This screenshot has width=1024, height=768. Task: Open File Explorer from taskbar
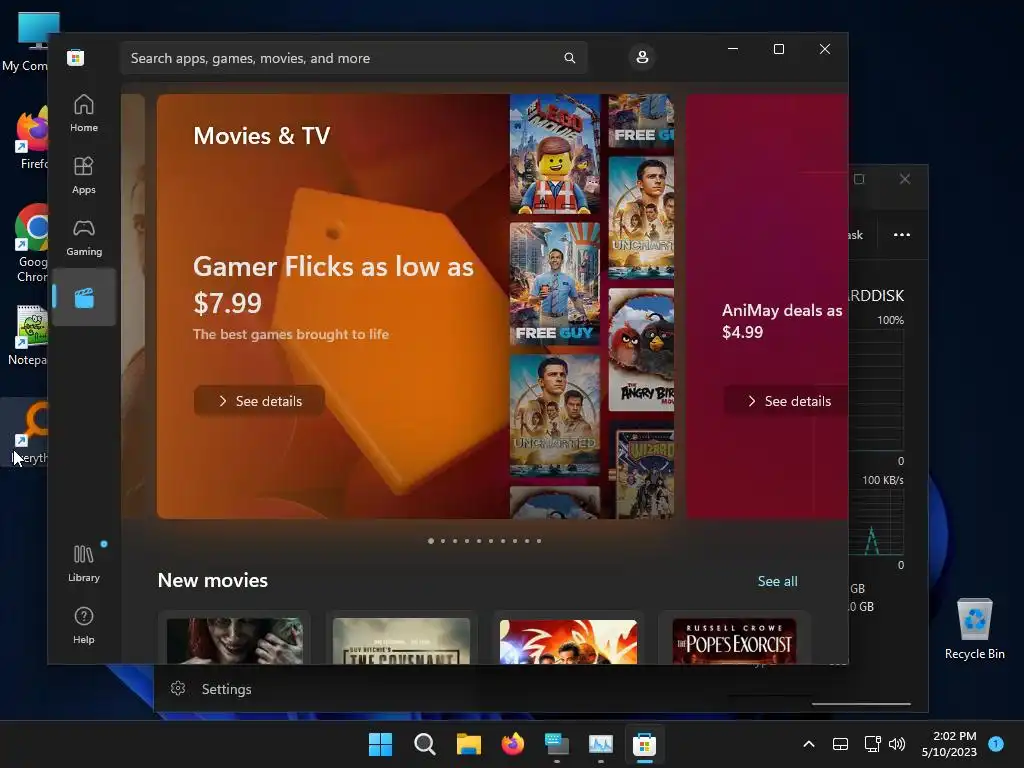(x=468, y=744)
